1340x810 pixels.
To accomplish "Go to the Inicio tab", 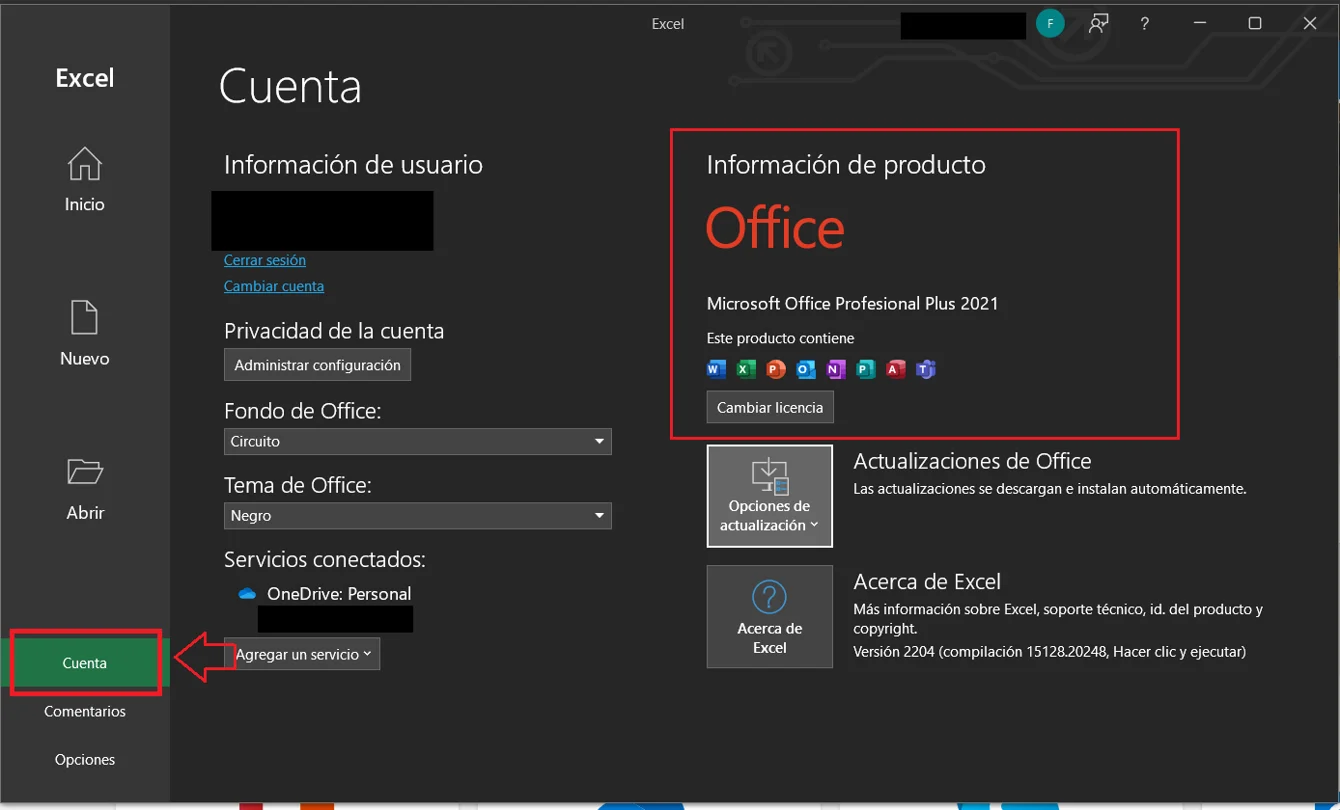I will [85, 180].
